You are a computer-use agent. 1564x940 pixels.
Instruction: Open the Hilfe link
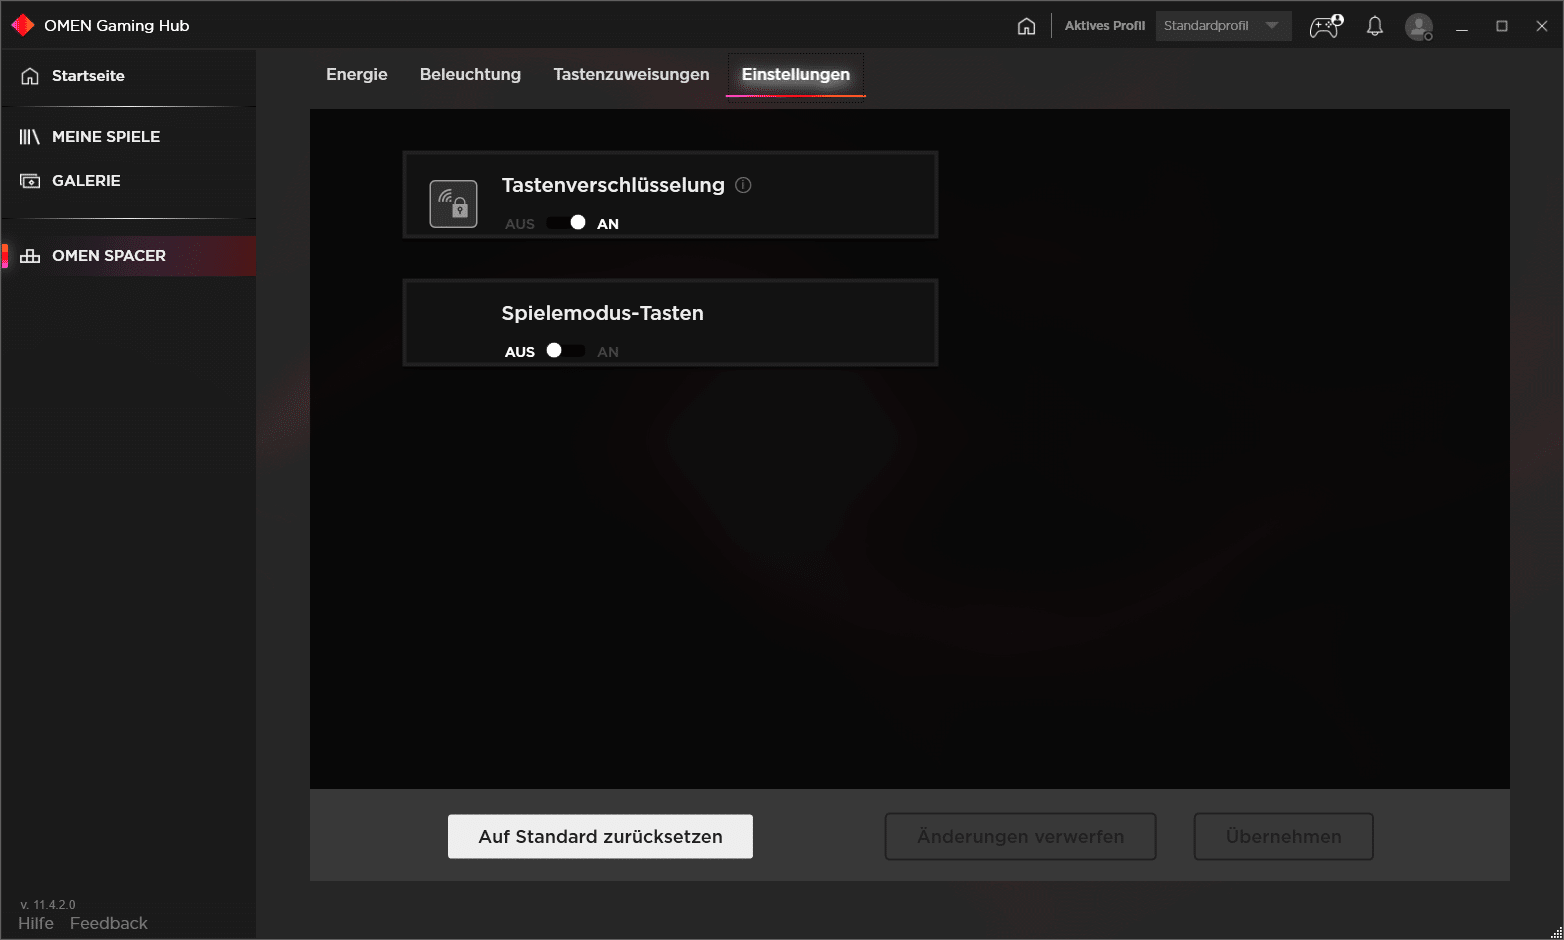36,923
